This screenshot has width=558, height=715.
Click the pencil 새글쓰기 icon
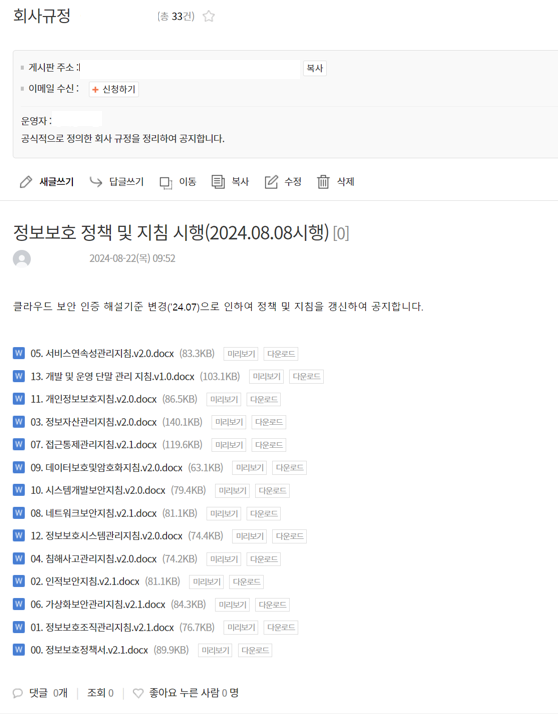pos(26,182)
